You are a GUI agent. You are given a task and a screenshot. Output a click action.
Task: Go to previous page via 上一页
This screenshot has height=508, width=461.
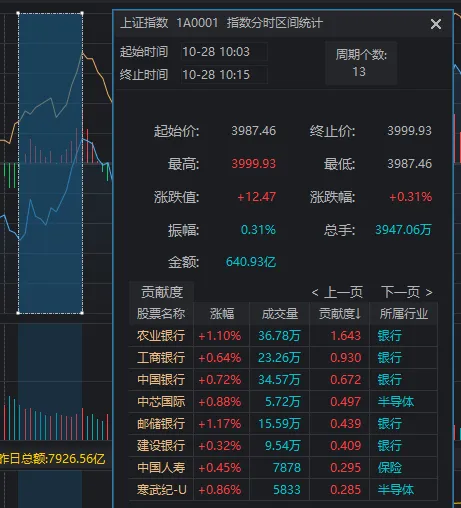(337, 292)
